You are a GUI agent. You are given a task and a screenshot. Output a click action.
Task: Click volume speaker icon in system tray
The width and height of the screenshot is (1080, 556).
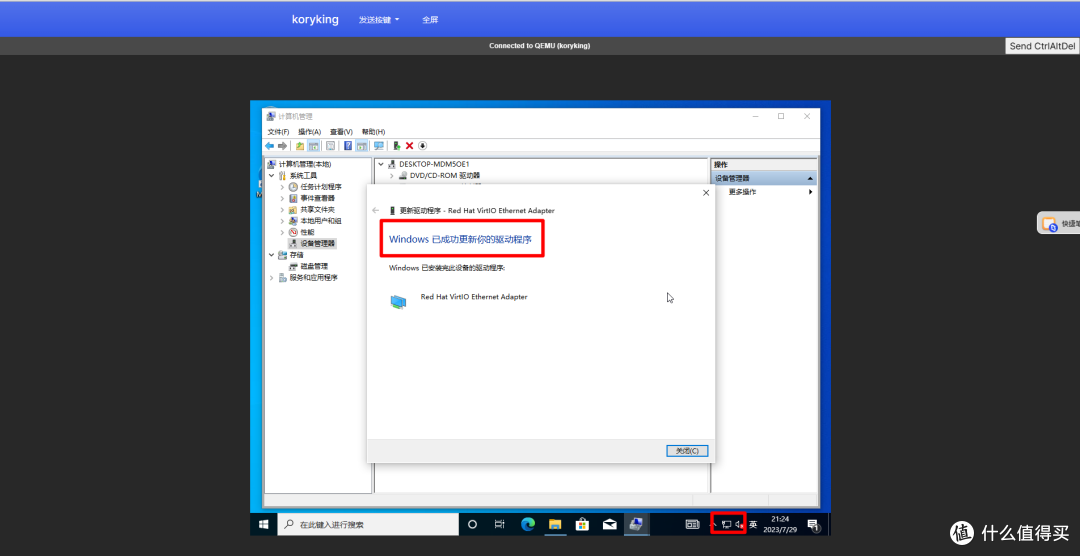[739, 524]
